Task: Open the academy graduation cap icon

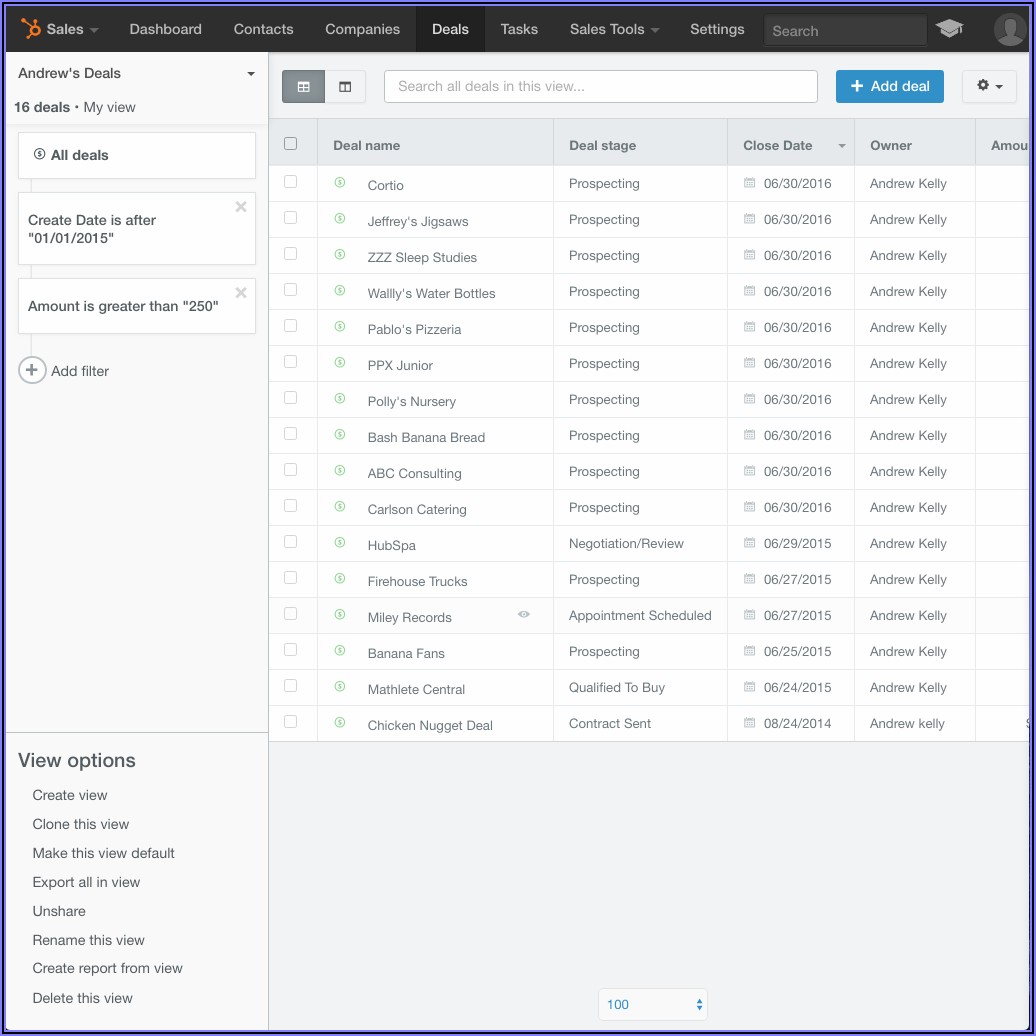Action: (949, 29)
